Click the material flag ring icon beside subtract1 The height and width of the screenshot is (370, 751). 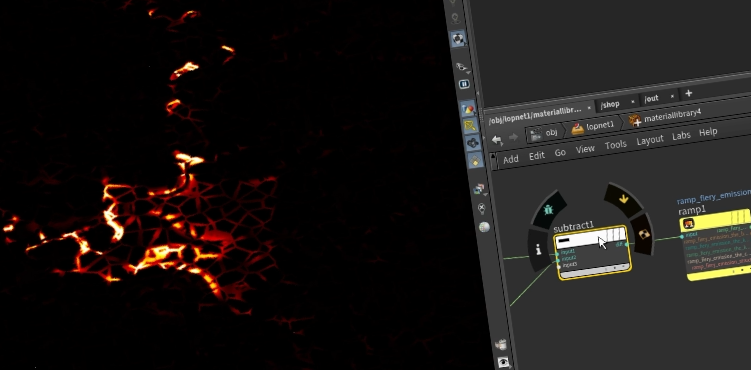pyautogui.click(x=644, y=234)
